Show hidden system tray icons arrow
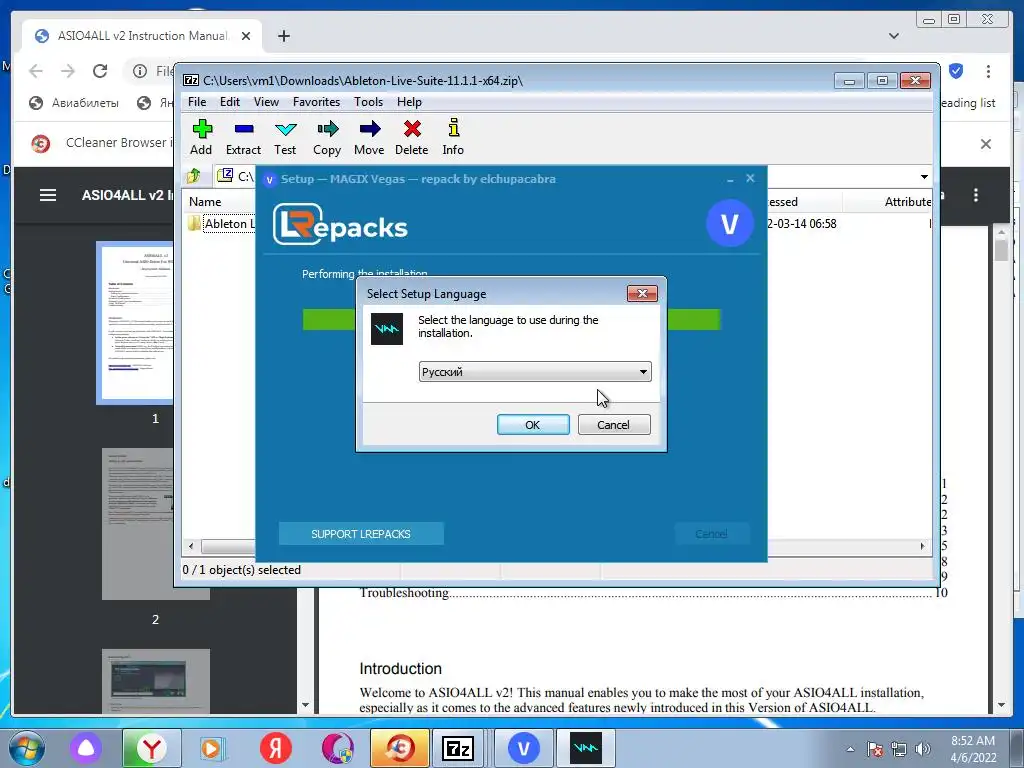Screen dimensions: 1024x768 pyautogui.click(x=850, y=749)
